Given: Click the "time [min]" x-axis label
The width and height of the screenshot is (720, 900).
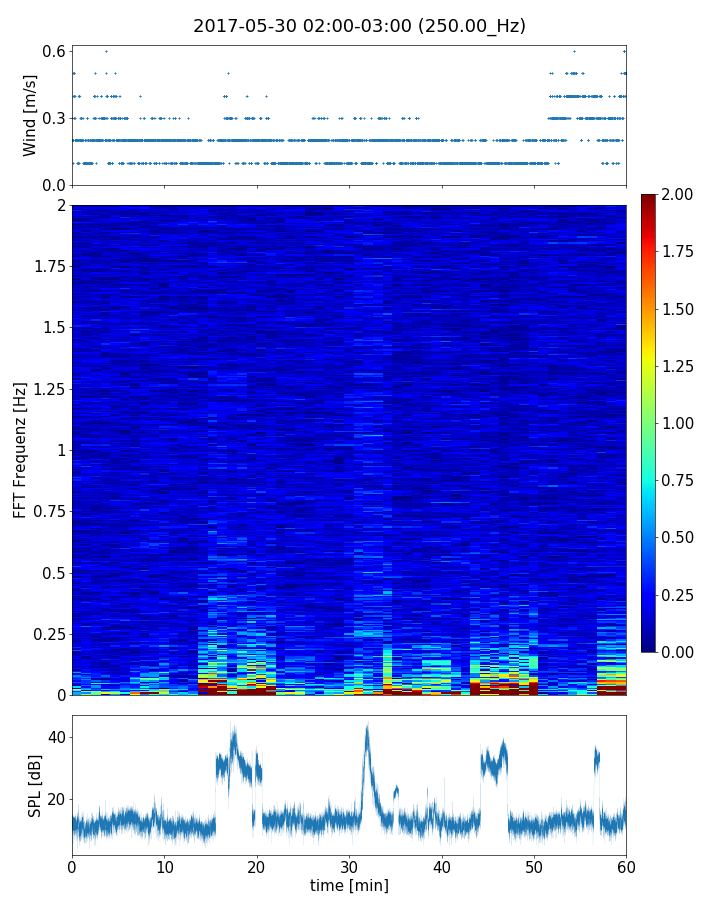Looking at the screenshot, I should point(349,885).
